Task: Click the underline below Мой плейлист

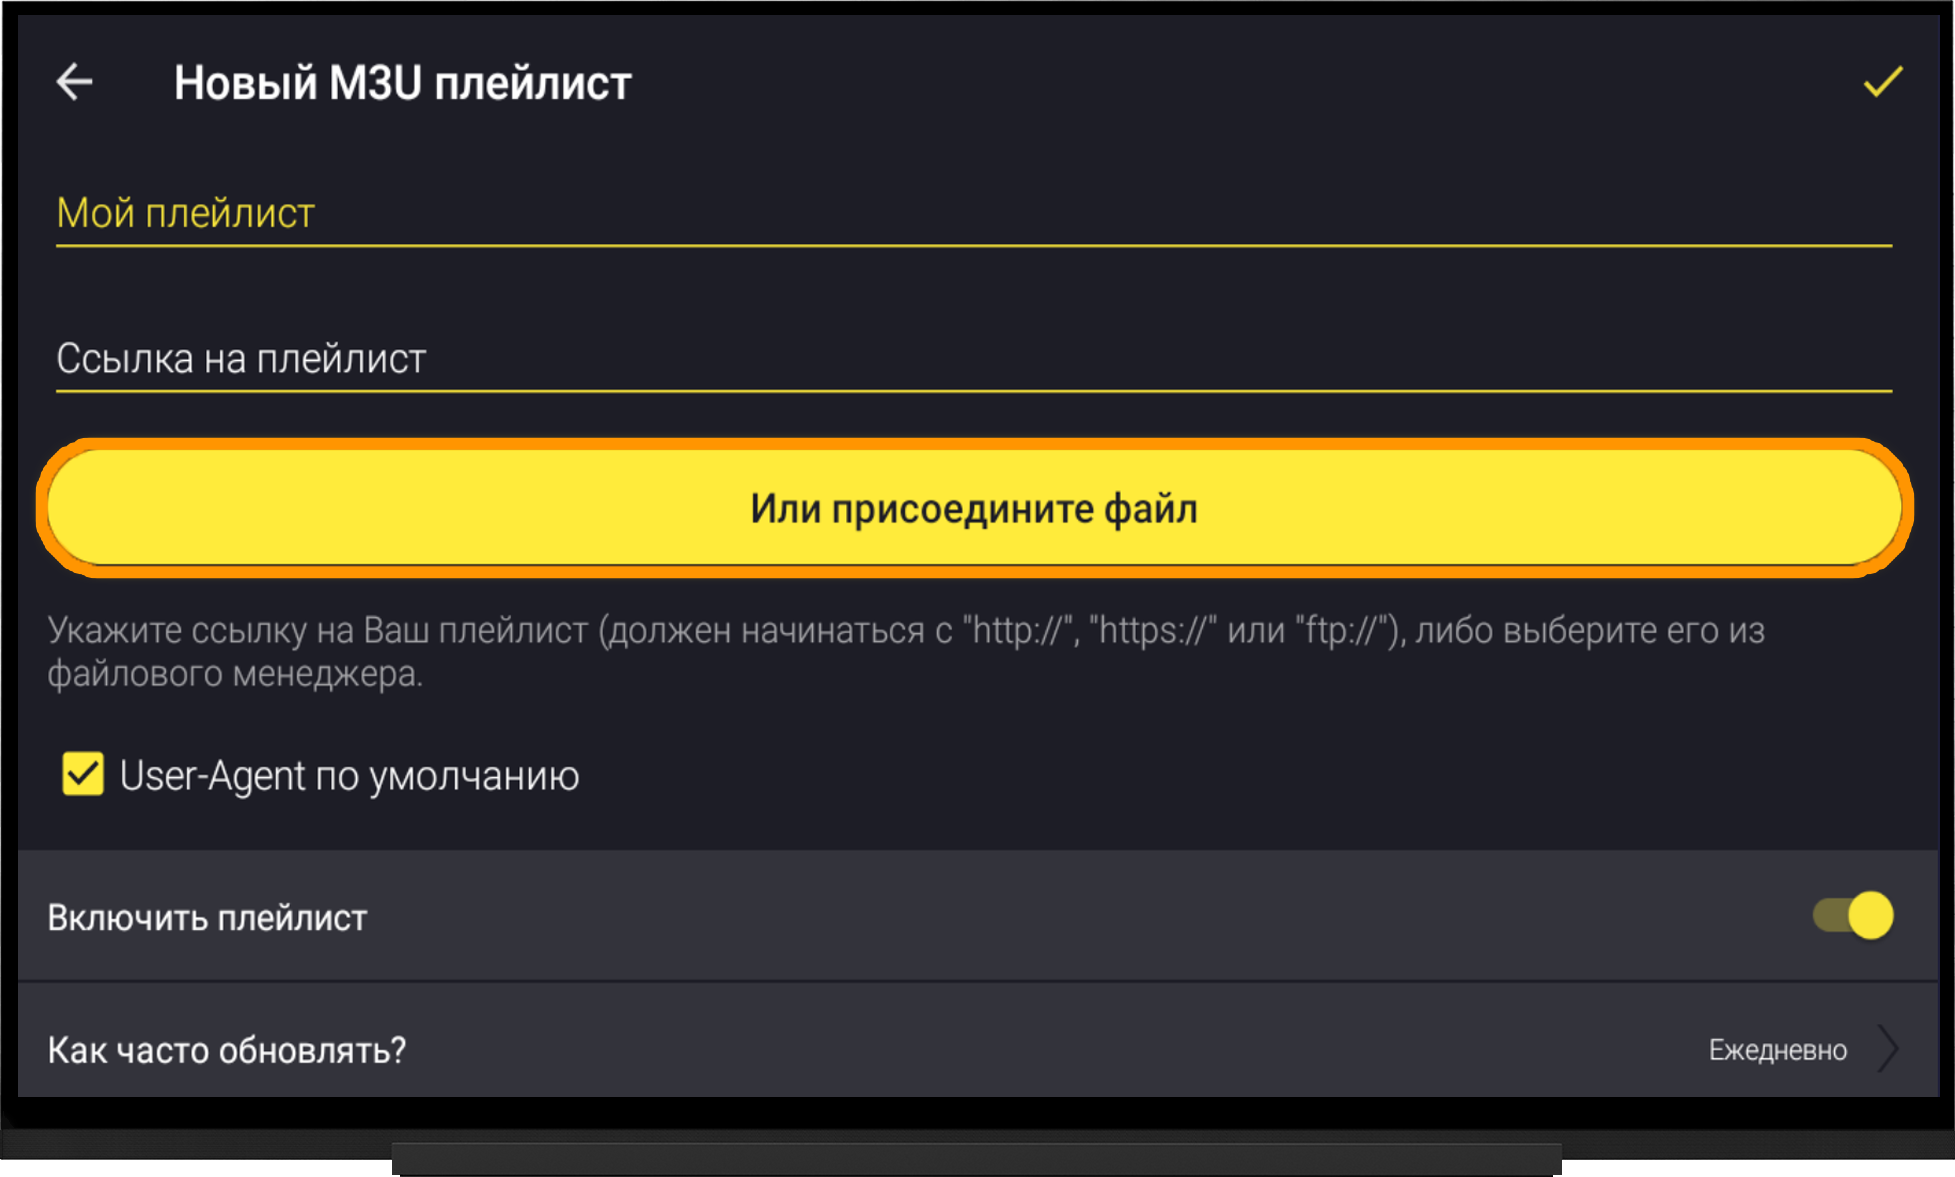Action: tap(974, 245)
